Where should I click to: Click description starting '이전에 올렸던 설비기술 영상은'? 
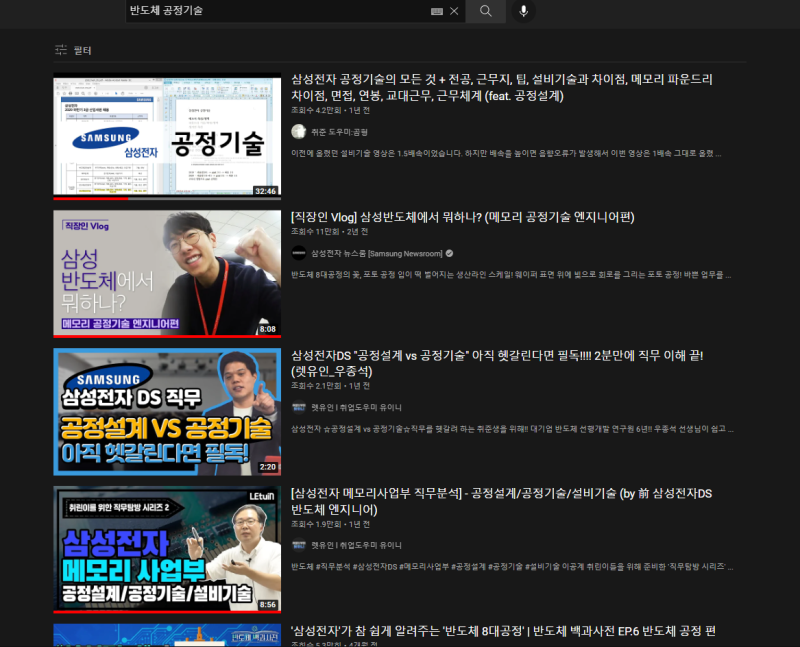click(x=506, y=154)
